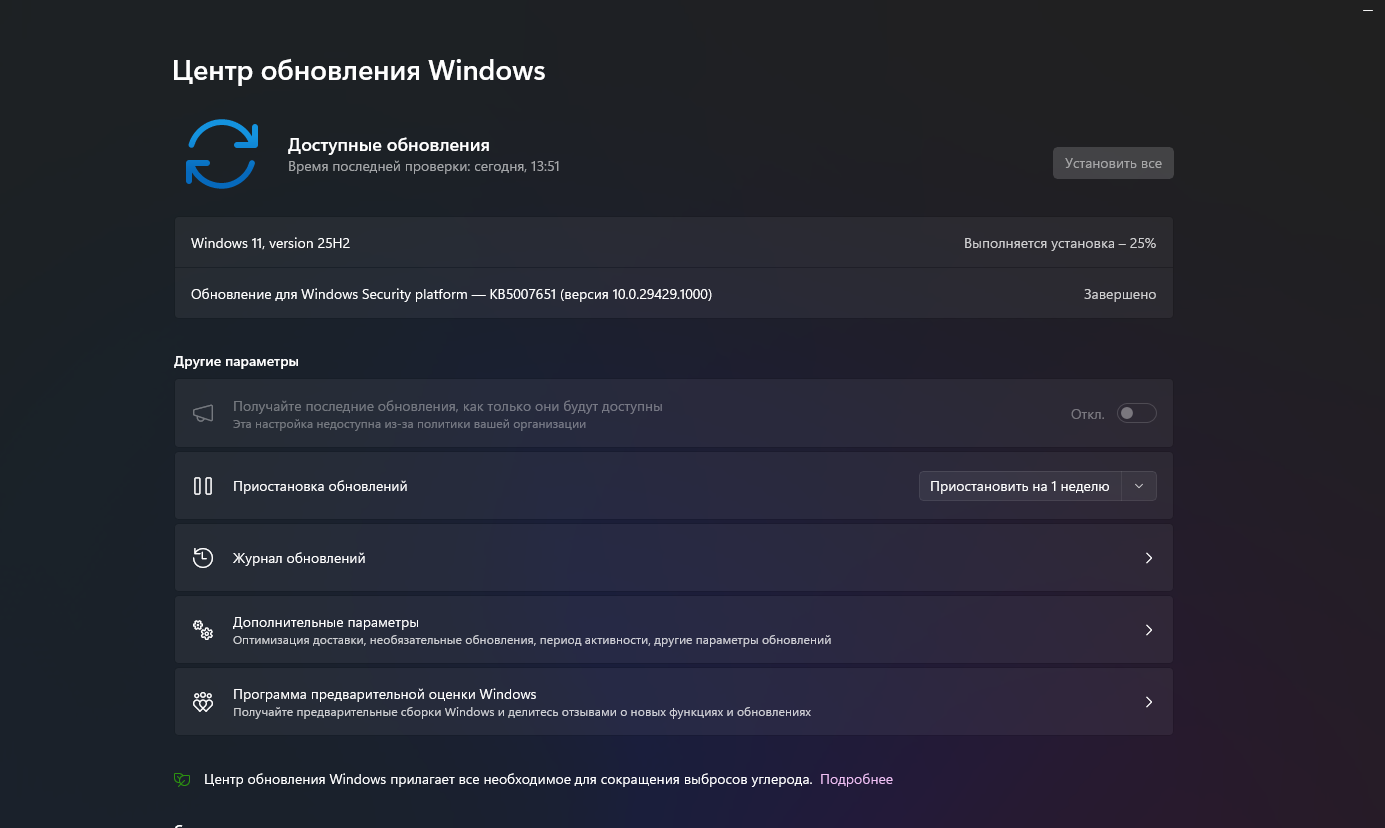
Task: Expand Журнал обновлений with its right chevron
Action: click(x=1149, y=558)
